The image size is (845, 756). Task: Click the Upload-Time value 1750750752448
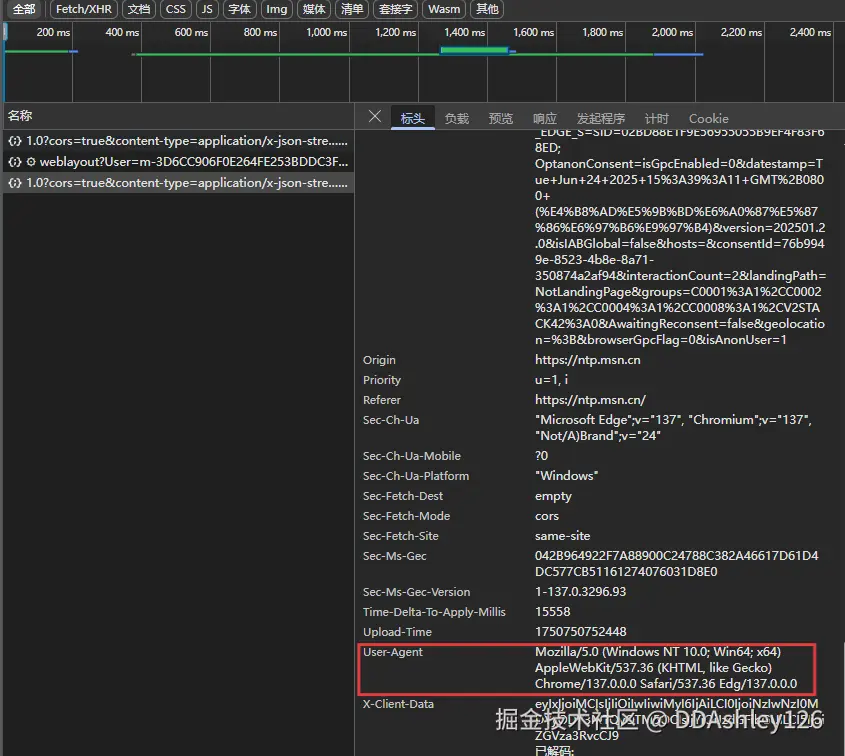point(580,632)
